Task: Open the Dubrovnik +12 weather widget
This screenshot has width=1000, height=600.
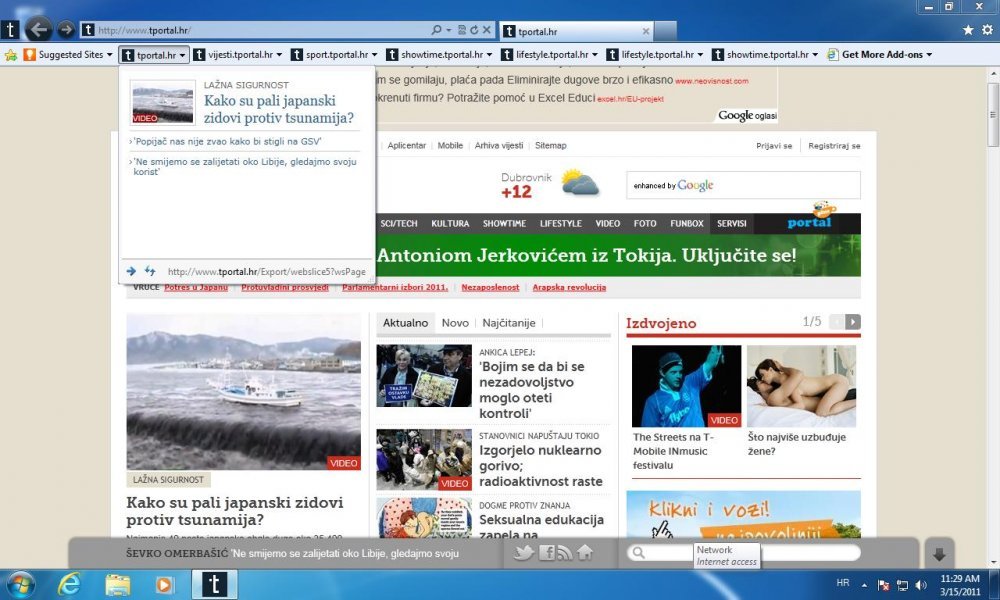Action: [x=550, y=185]
